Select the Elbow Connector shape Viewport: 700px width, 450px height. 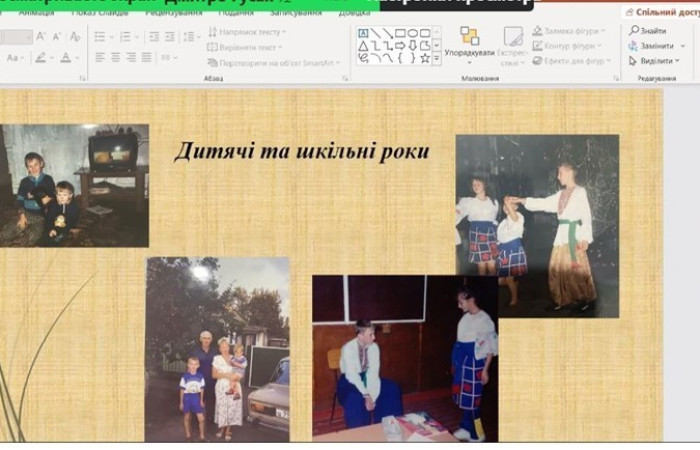click(376, 46)
